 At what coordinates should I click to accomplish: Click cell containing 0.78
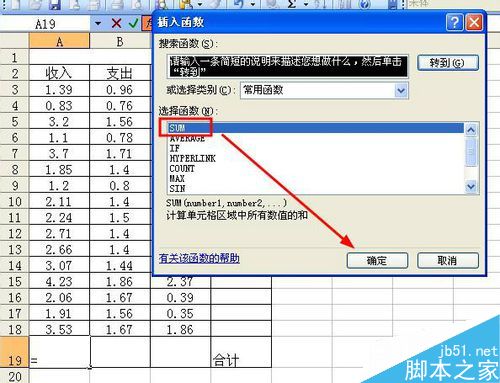pos(120,137)
